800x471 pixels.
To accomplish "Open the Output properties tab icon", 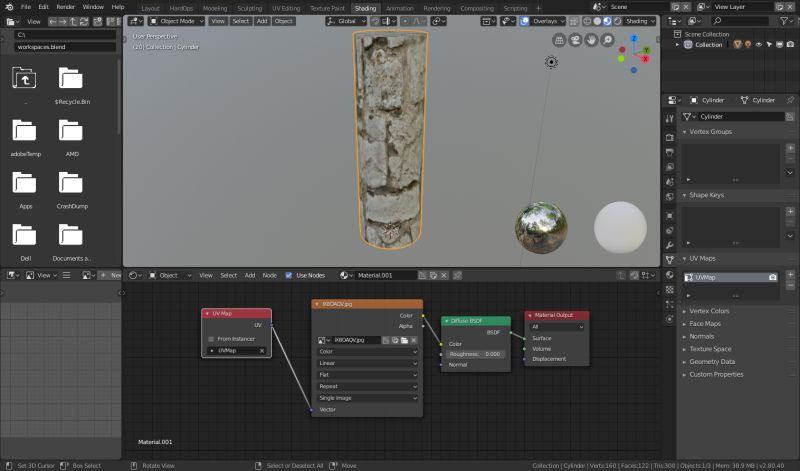I will click(669, 152).
